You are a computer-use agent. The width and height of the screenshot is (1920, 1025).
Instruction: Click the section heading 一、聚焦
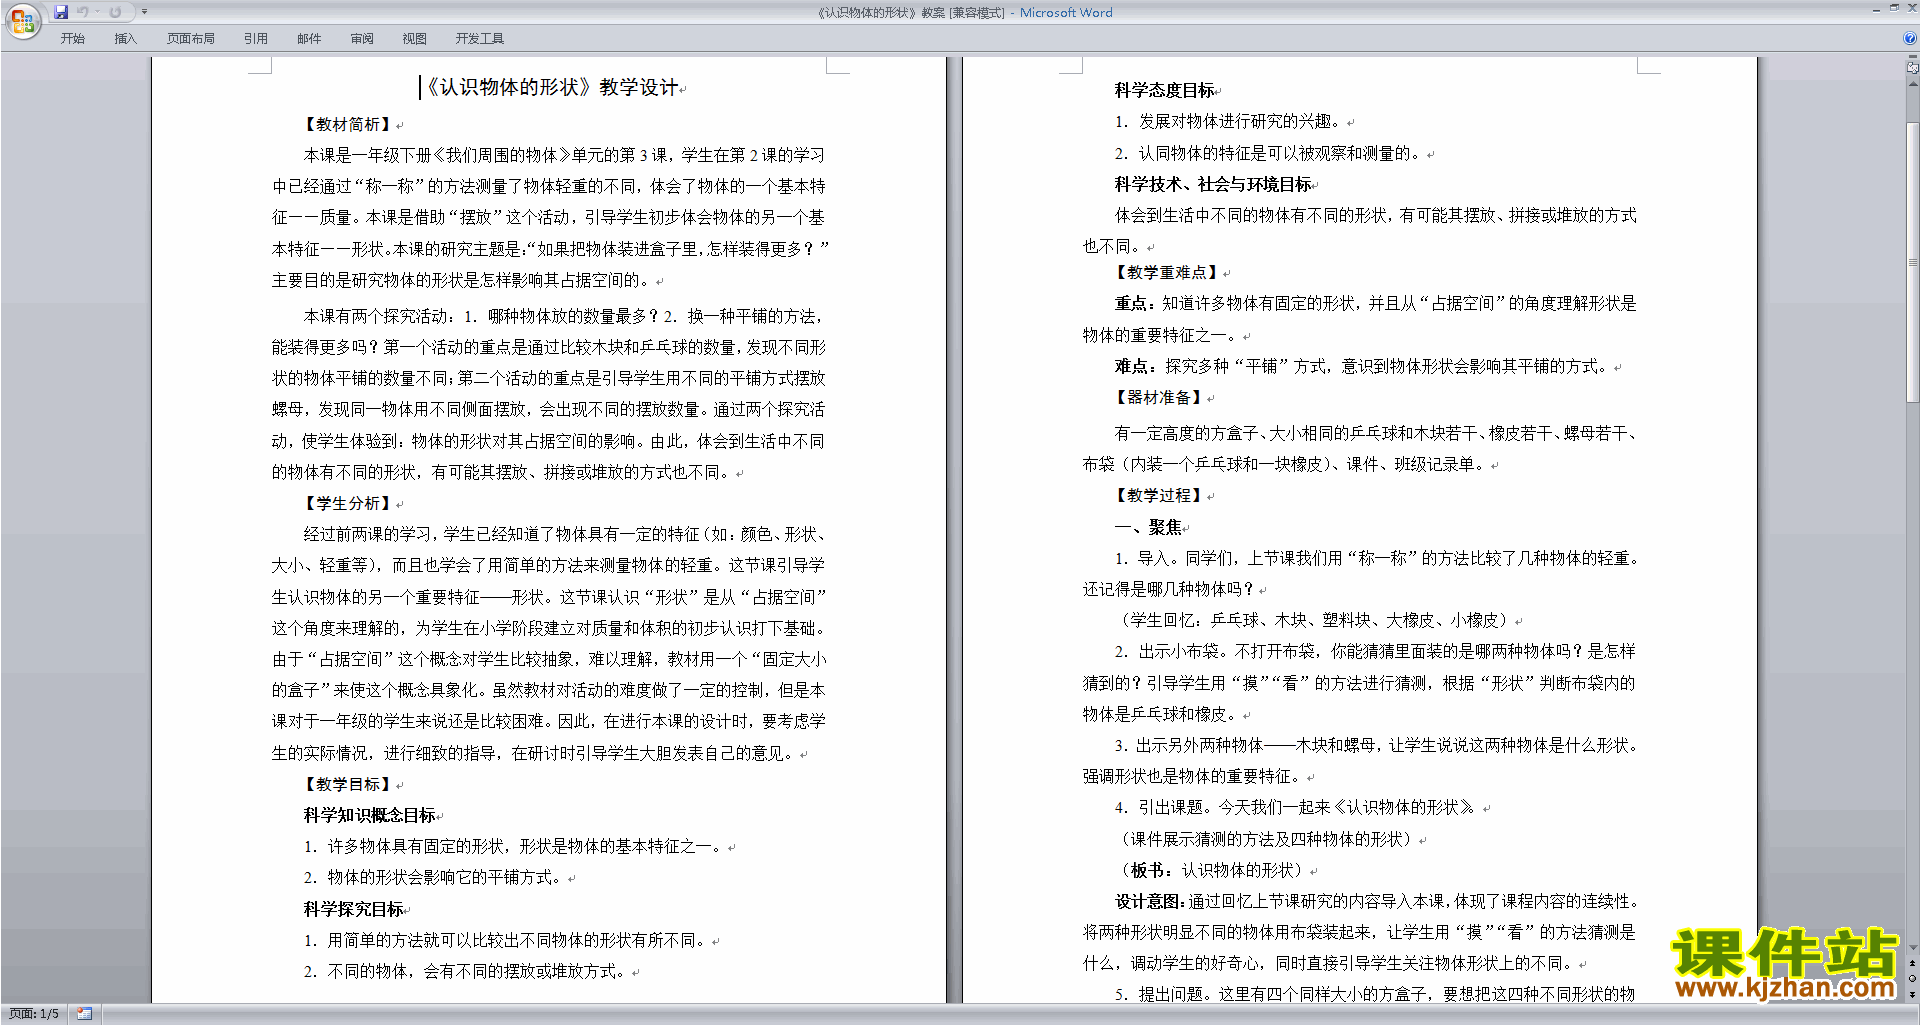1148,528
